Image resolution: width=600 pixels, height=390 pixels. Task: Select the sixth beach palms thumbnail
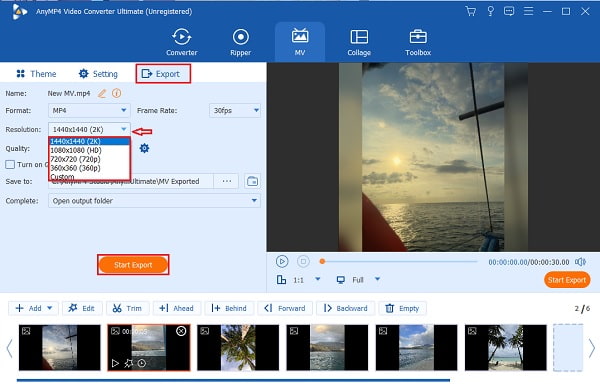[505, 348]
